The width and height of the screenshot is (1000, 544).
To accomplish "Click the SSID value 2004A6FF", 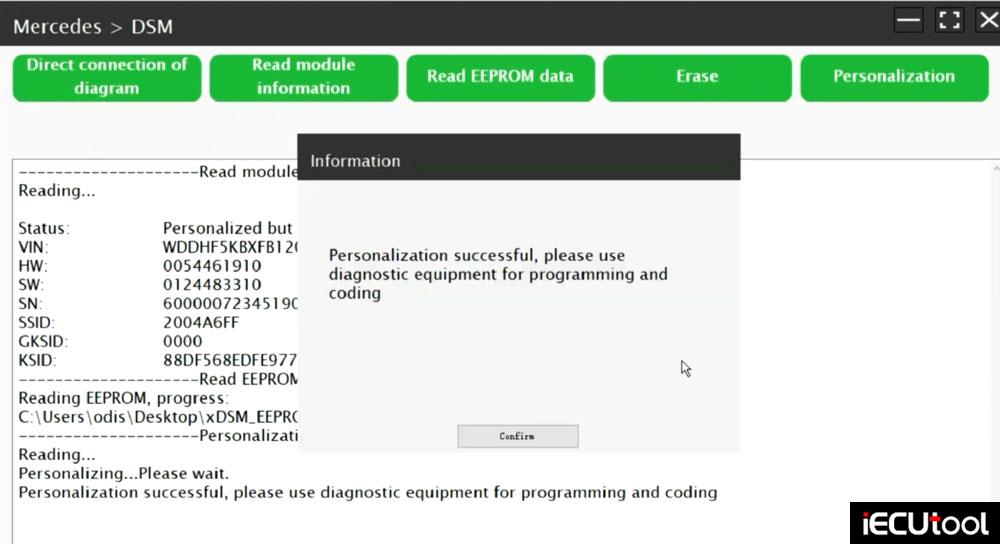I will click(201, 323).
